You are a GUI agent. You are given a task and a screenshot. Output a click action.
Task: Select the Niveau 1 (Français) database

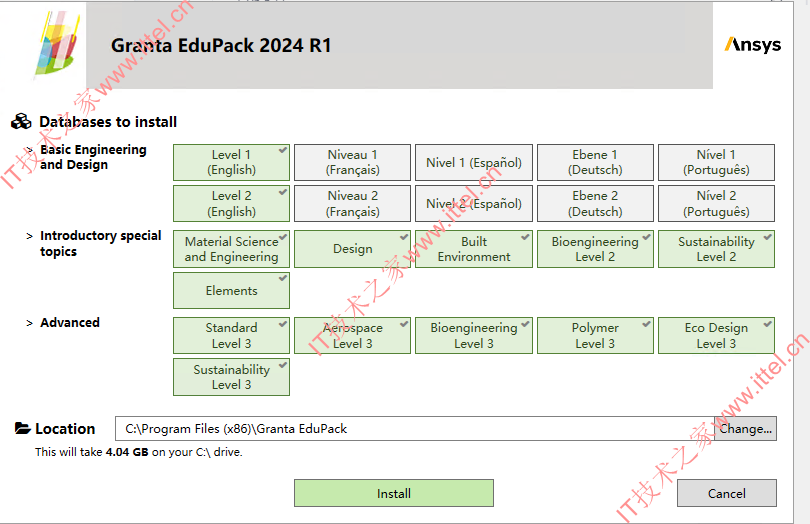(x=352, y=162)
